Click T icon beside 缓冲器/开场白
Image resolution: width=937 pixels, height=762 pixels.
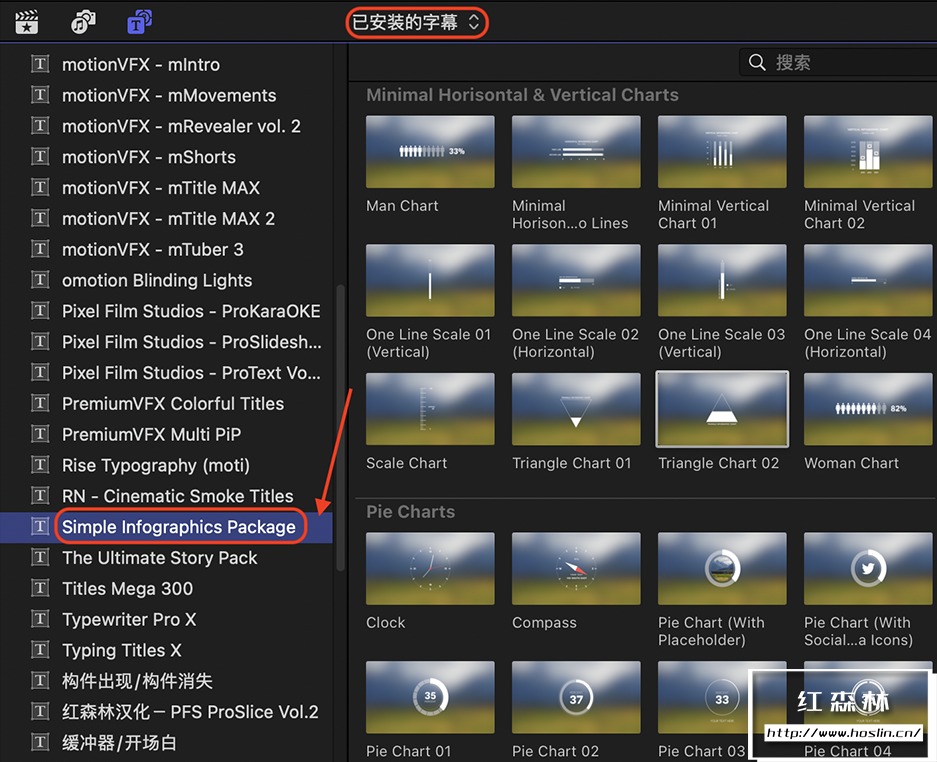(x=40, y=742)
